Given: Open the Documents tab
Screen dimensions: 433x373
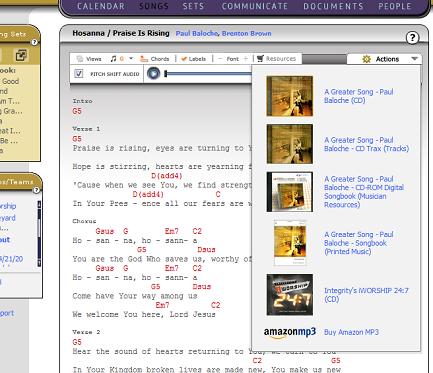Looking at the screenshot, I should pyautogui.click(x=333, y=6).
